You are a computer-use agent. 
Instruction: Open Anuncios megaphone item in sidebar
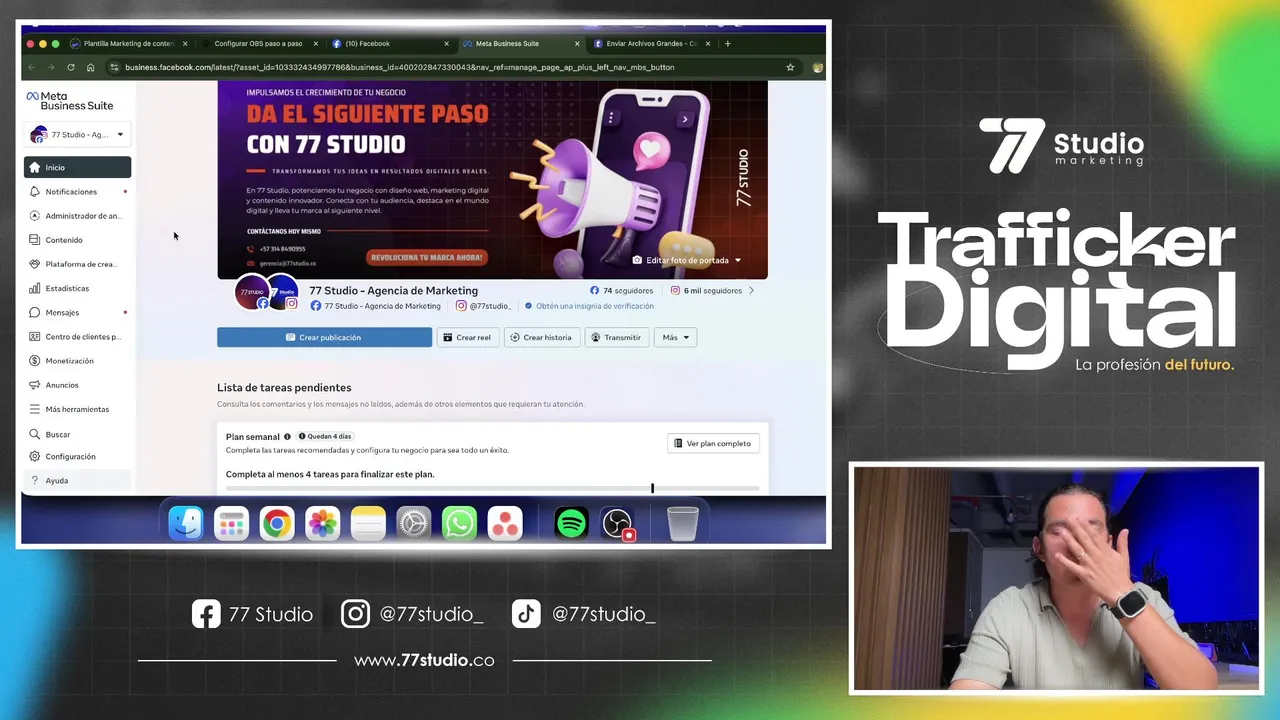77,385
